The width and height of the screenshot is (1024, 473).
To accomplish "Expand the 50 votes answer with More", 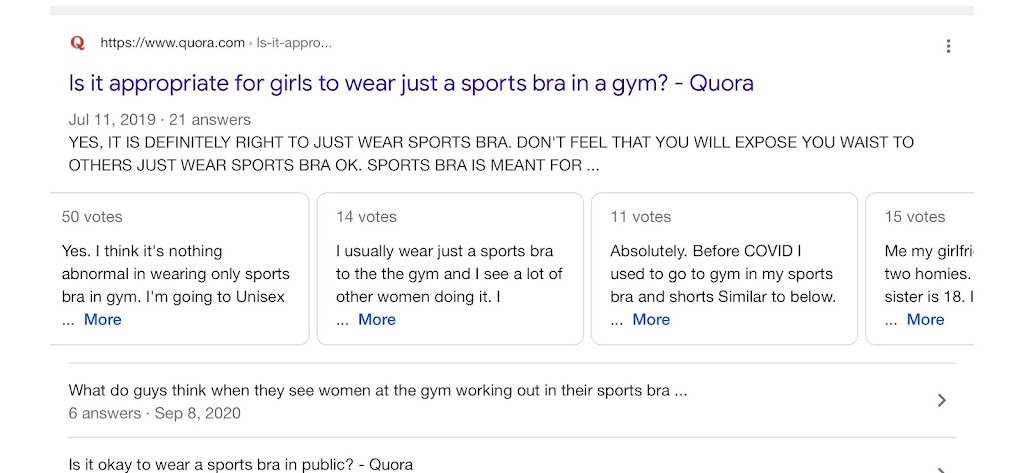I will click(102, 320).
